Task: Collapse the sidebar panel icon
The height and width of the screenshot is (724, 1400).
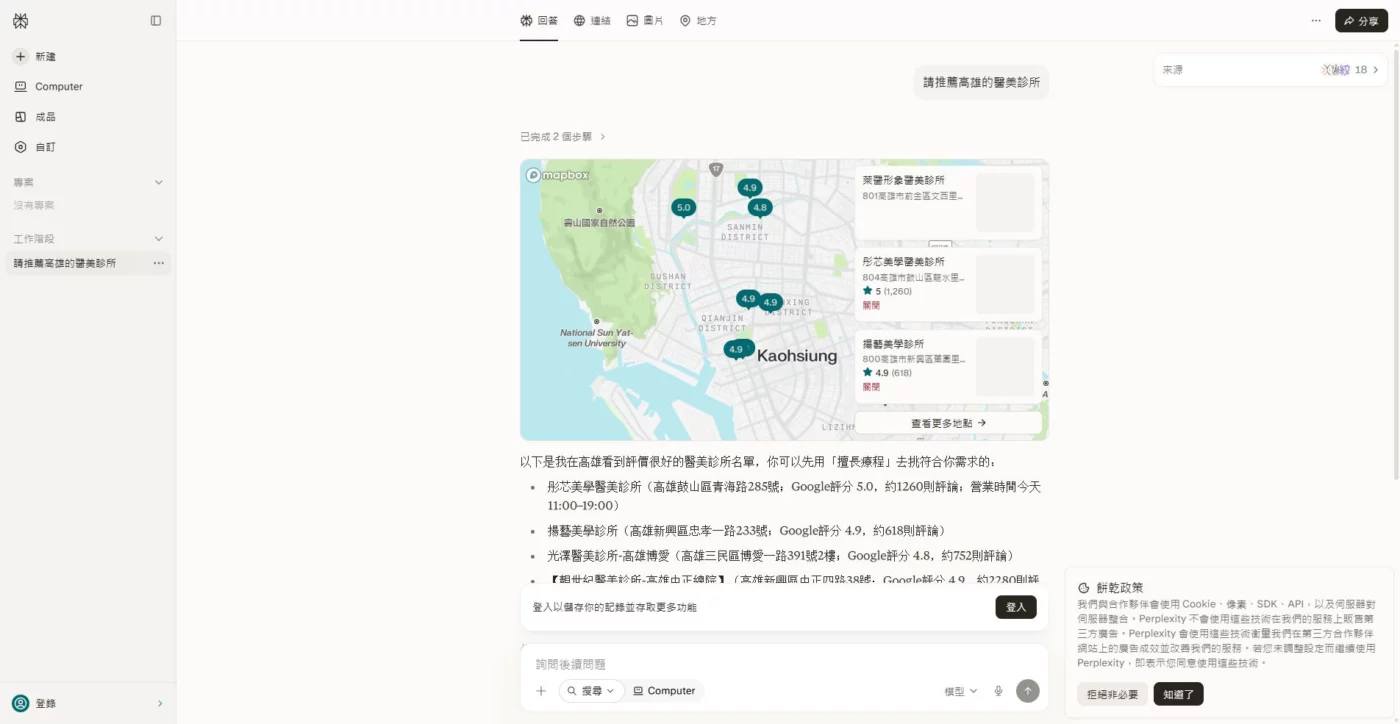Action: (156, 20)
